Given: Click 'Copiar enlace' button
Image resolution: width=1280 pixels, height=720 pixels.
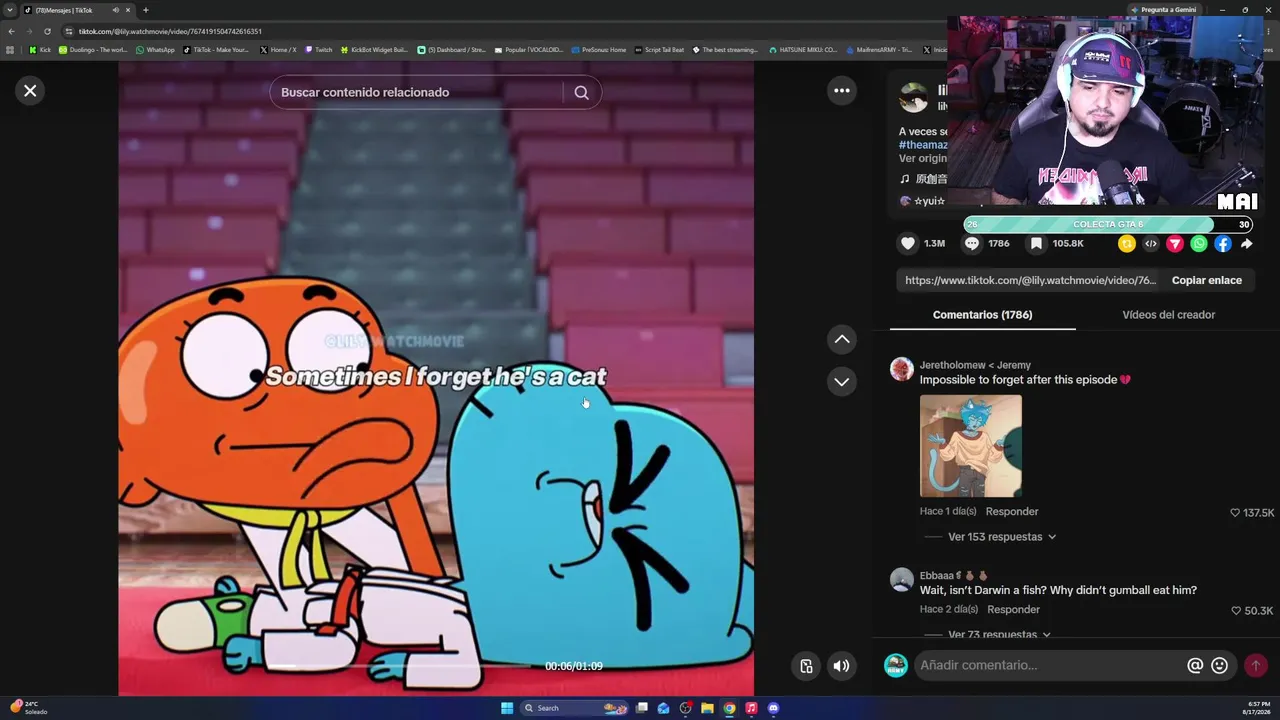Looking at the screenshot, I should pos(1207,280).
